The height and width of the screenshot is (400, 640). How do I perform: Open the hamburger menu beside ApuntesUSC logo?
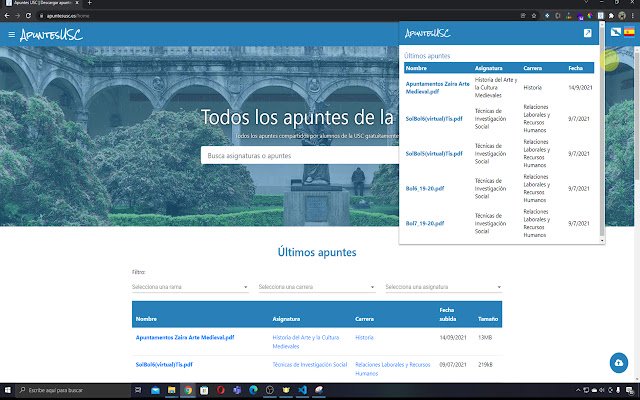tap(11, 35)
